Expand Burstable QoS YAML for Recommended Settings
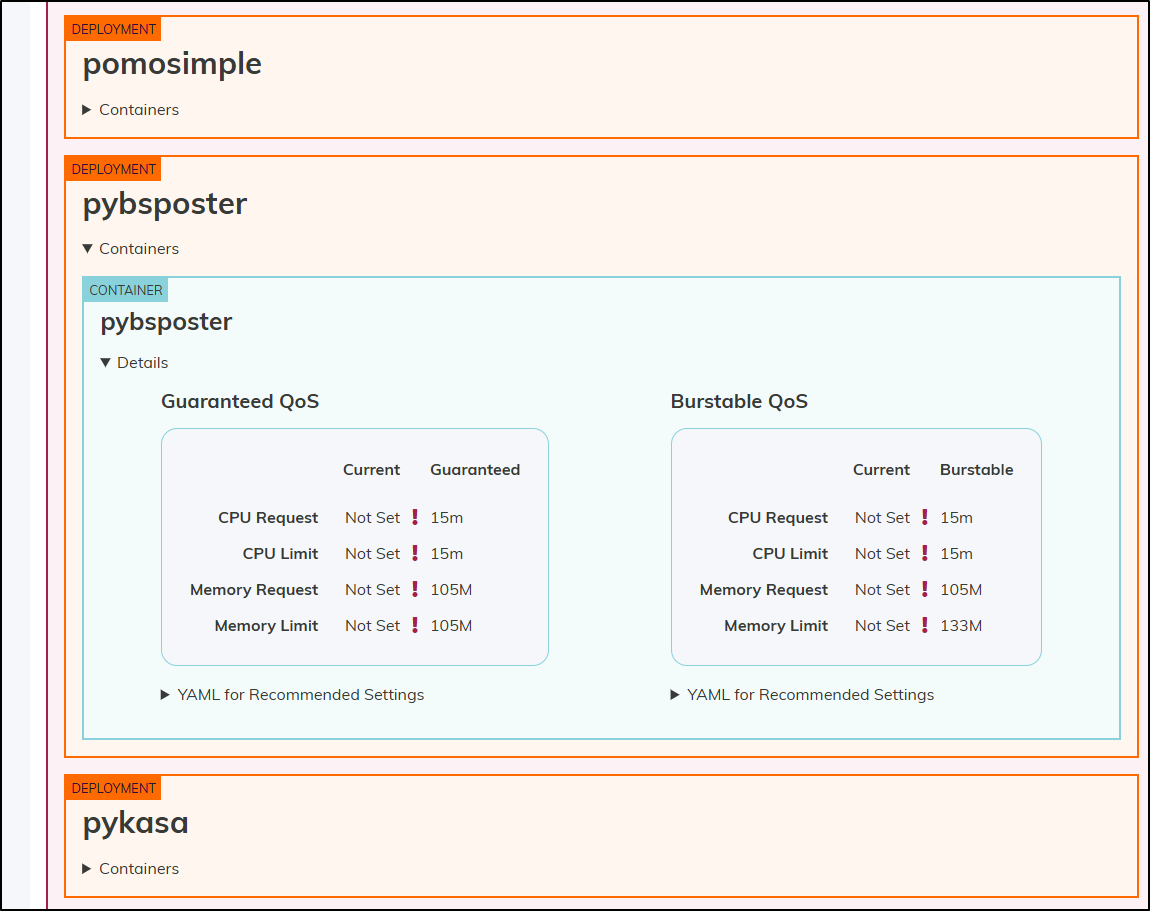 tap(802, 695)
